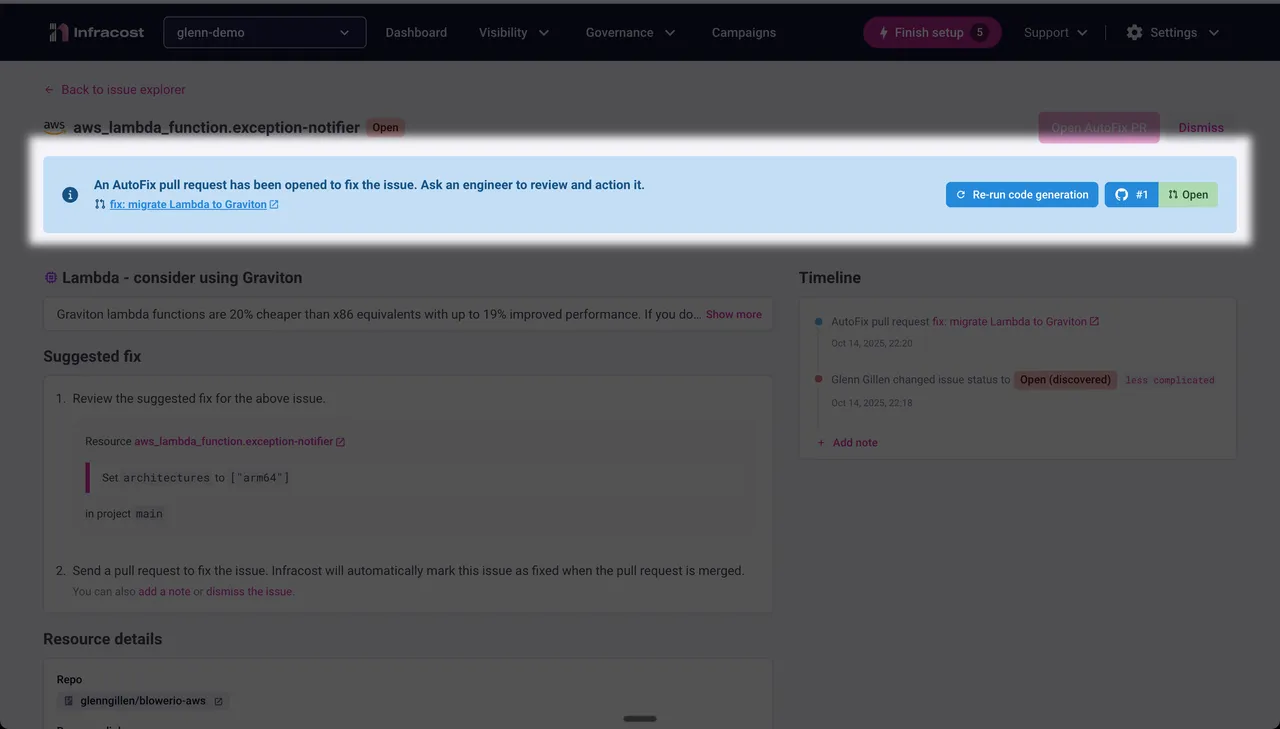Click the 'main' project label
Viewport: 1280px width, 729px height.
point(149,513)
